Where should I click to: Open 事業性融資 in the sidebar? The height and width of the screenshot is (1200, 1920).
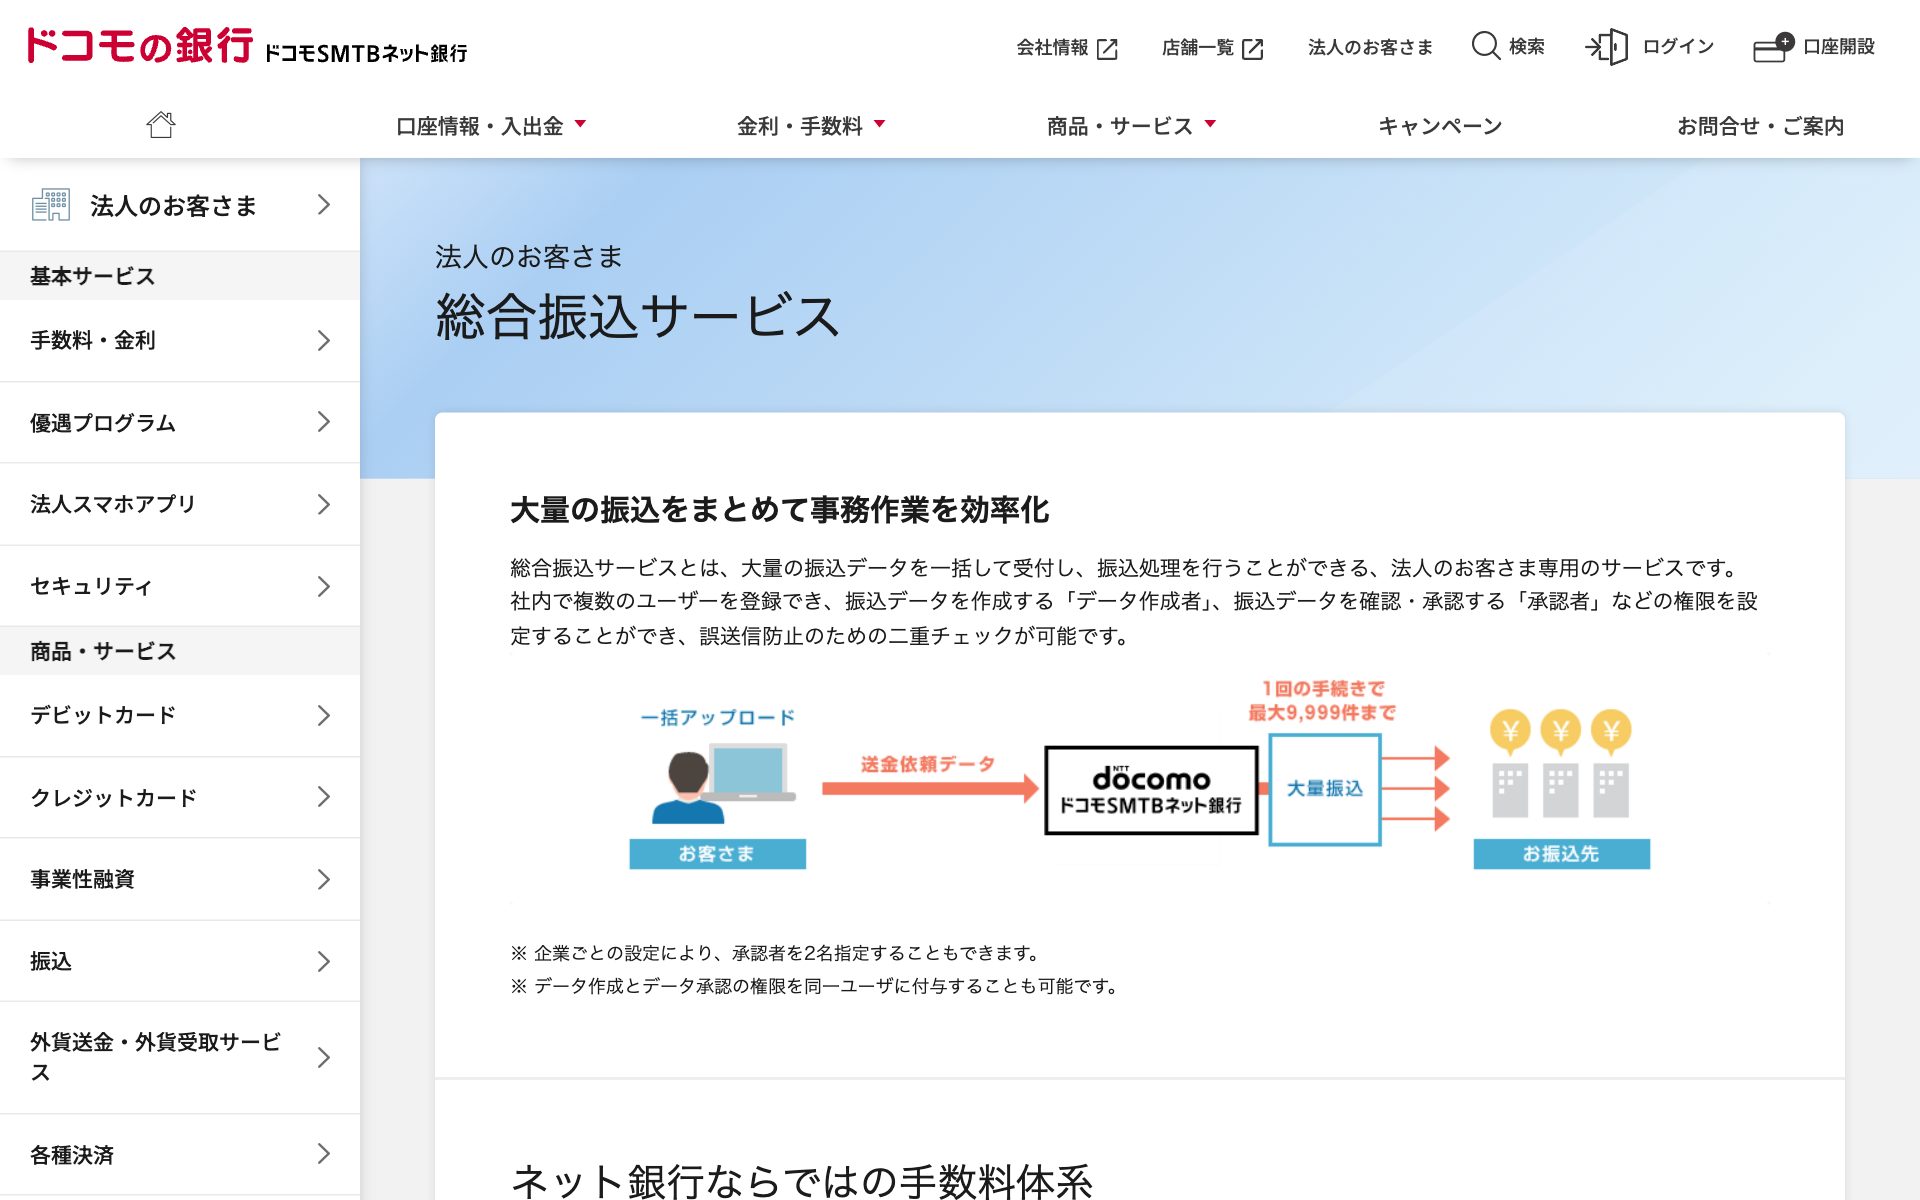[x=180, y=880]
